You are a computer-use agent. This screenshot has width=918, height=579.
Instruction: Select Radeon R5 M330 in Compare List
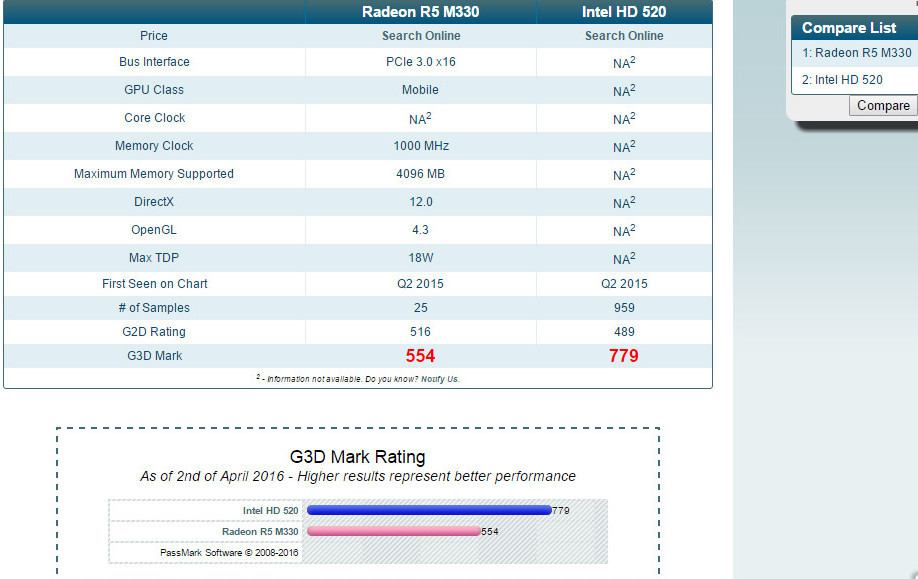(857, 53)
